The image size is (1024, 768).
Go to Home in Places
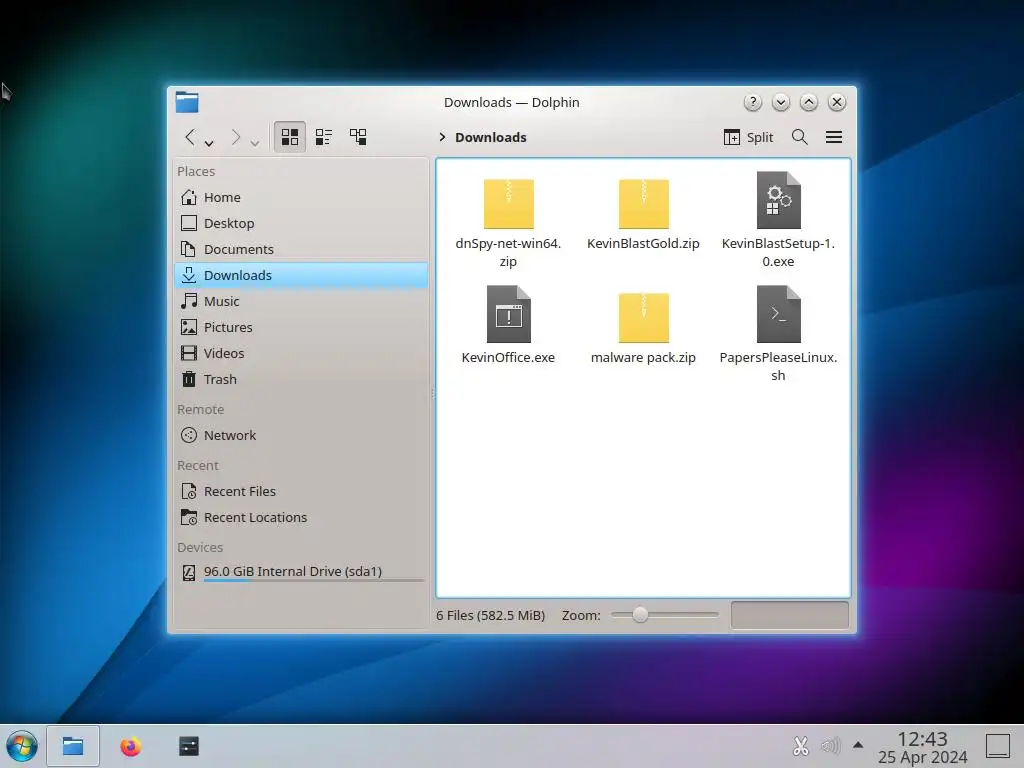click(x=301, y=197)
